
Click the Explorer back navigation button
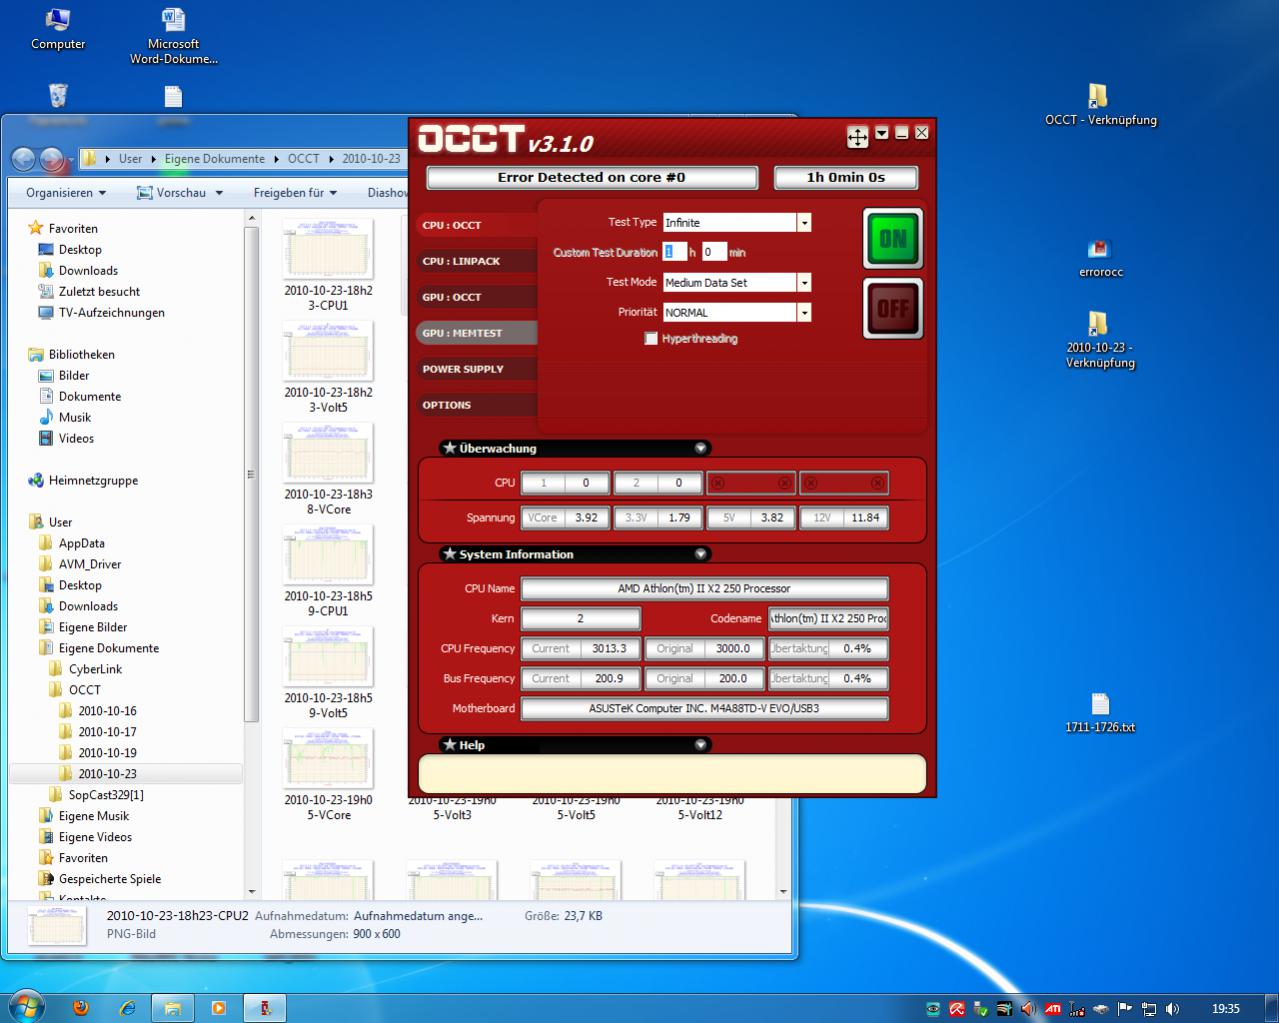(x=24, y=159)
